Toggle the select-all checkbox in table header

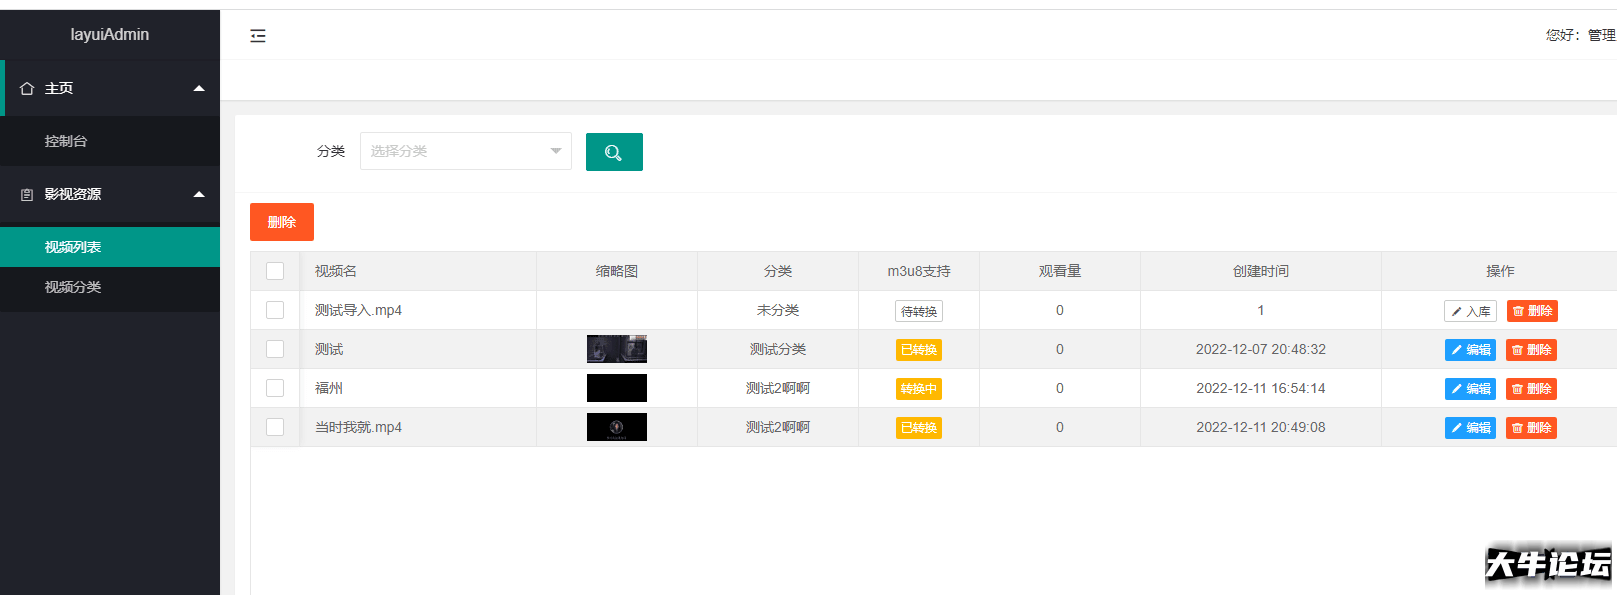click(275, 271)
